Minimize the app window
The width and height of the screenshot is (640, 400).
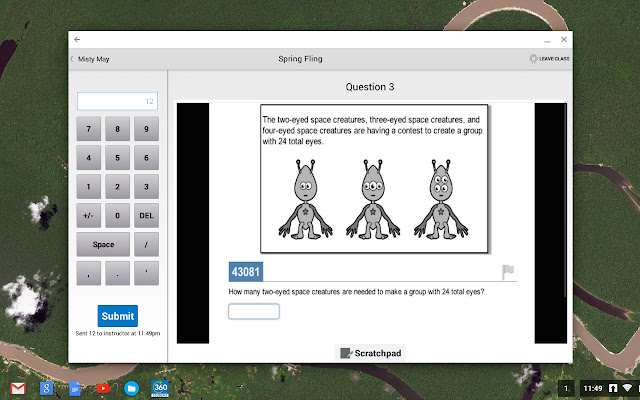pos(547,40)
